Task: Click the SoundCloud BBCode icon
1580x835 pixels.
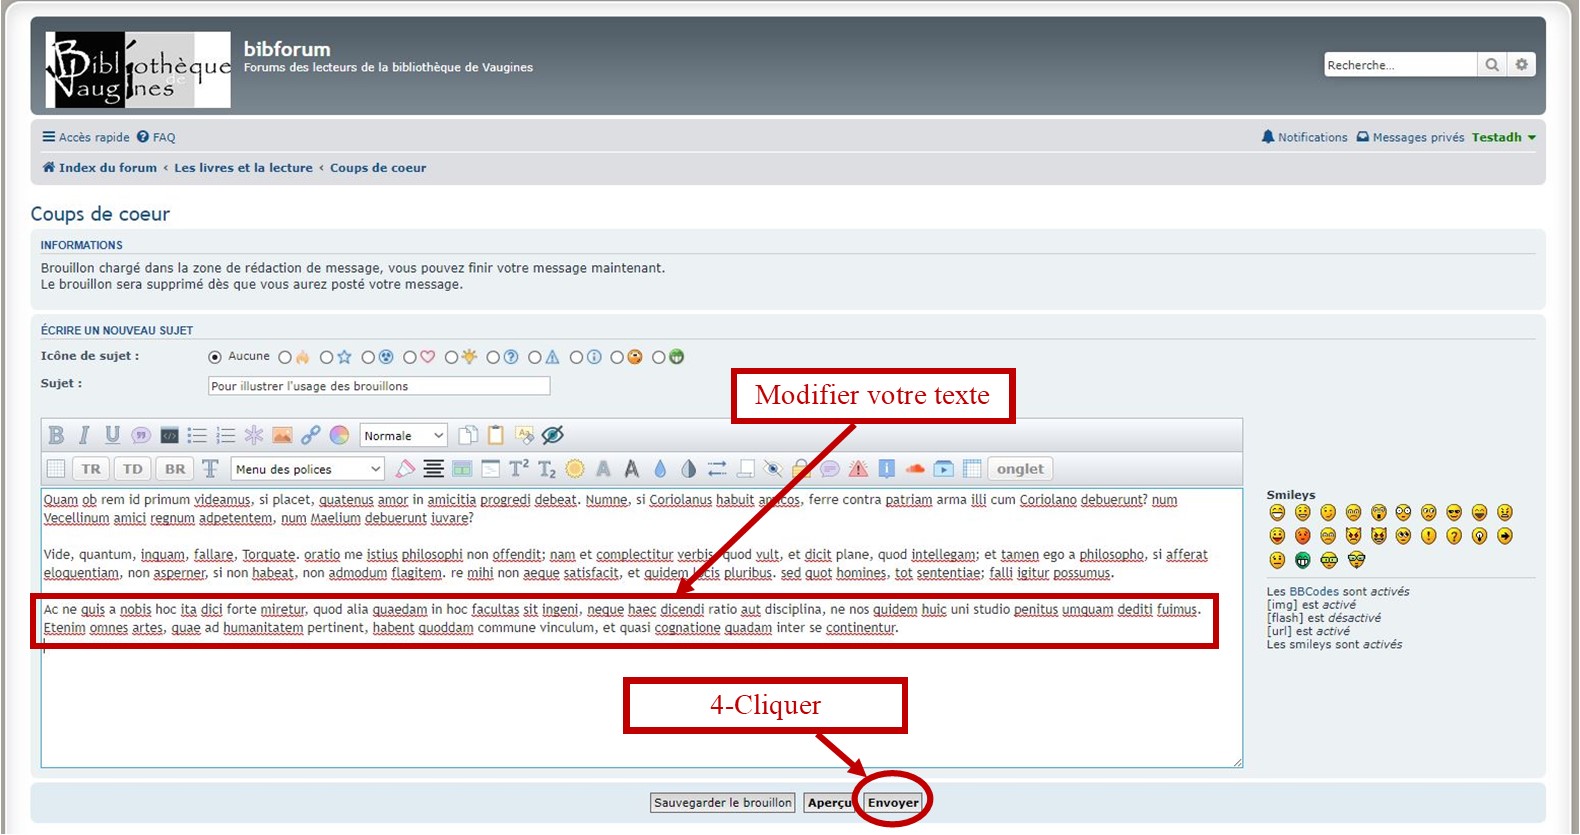Action: (914, 469)
